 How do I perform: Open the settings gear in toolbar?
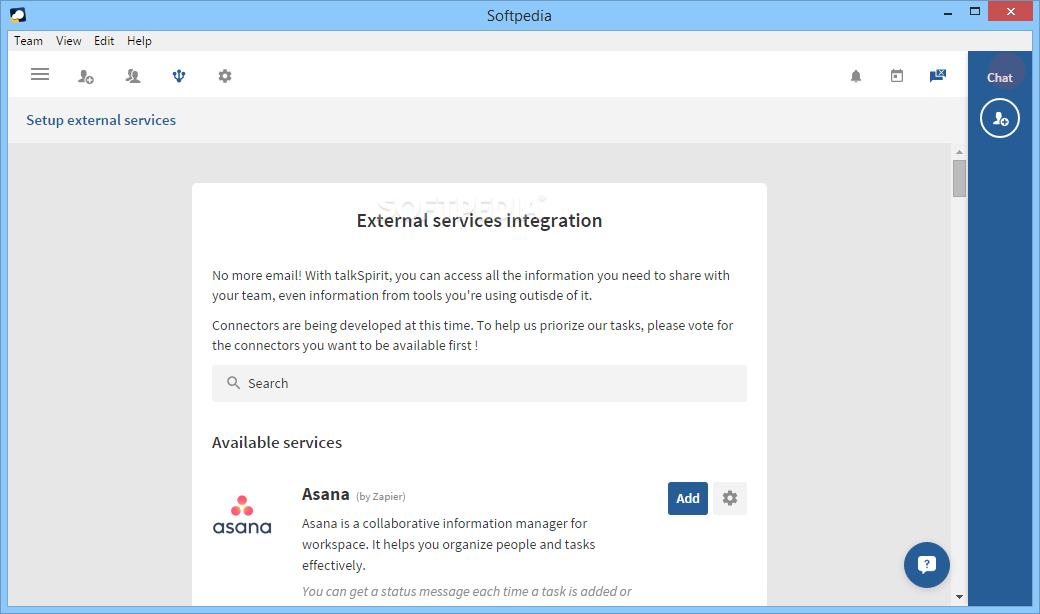tap(225, 76)
